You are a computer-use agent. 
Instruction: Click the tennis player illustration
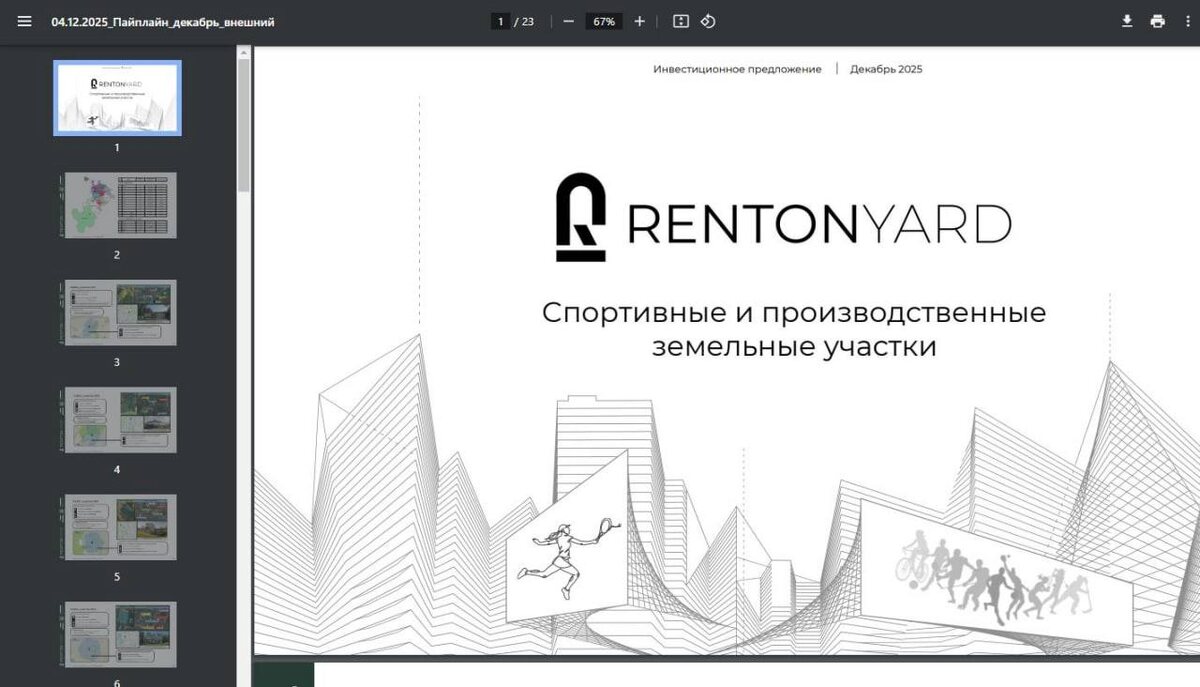click(x=568, y=557)
